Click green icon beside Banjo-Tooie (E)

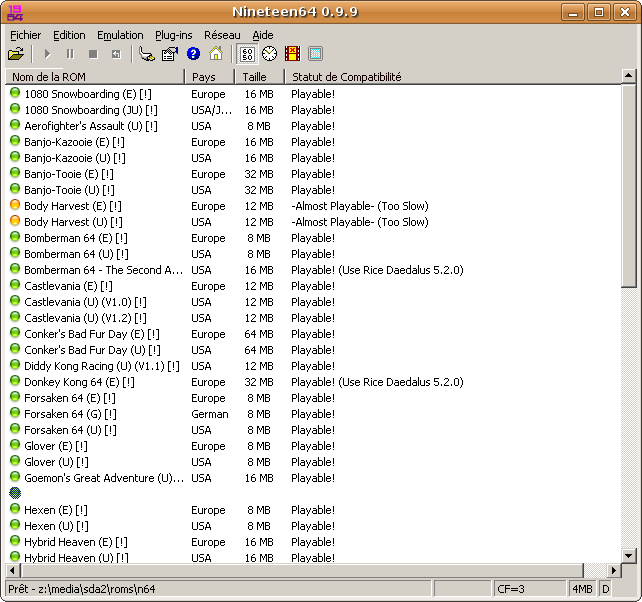(15, 172)
